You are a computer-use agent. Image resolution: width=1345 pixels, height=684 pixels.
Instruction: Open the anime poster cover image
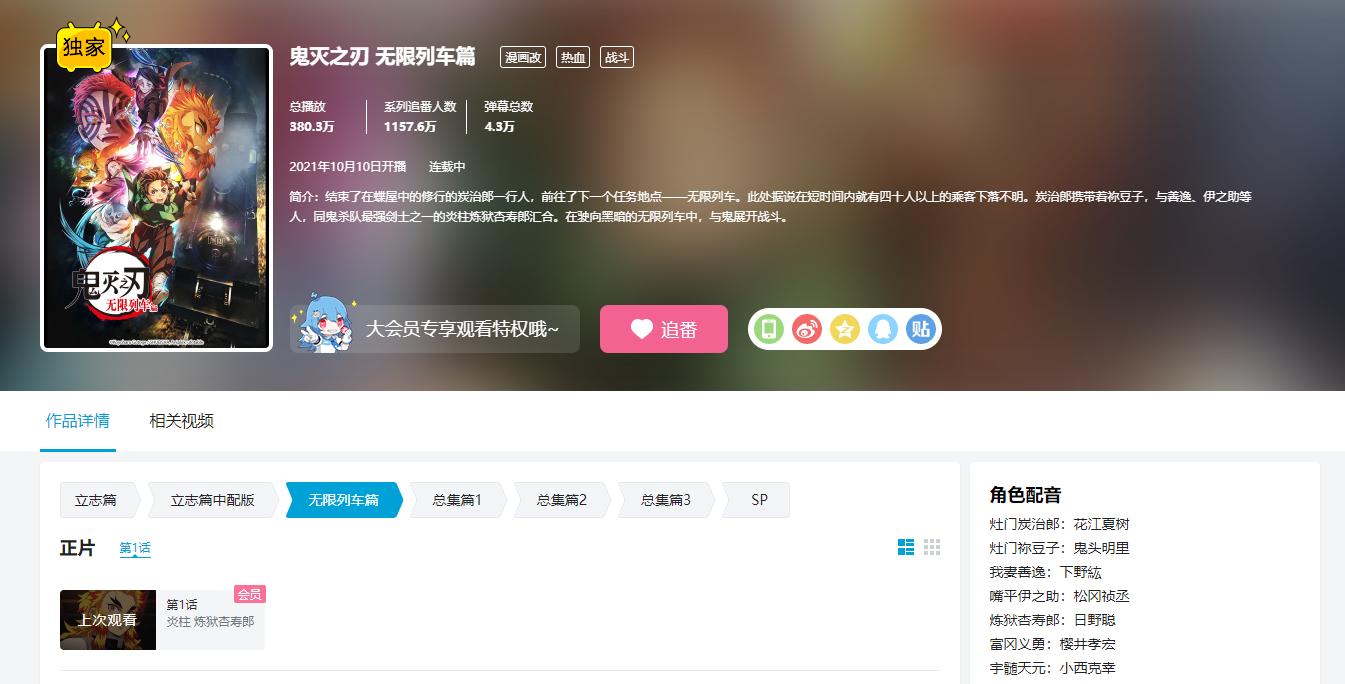156,198
